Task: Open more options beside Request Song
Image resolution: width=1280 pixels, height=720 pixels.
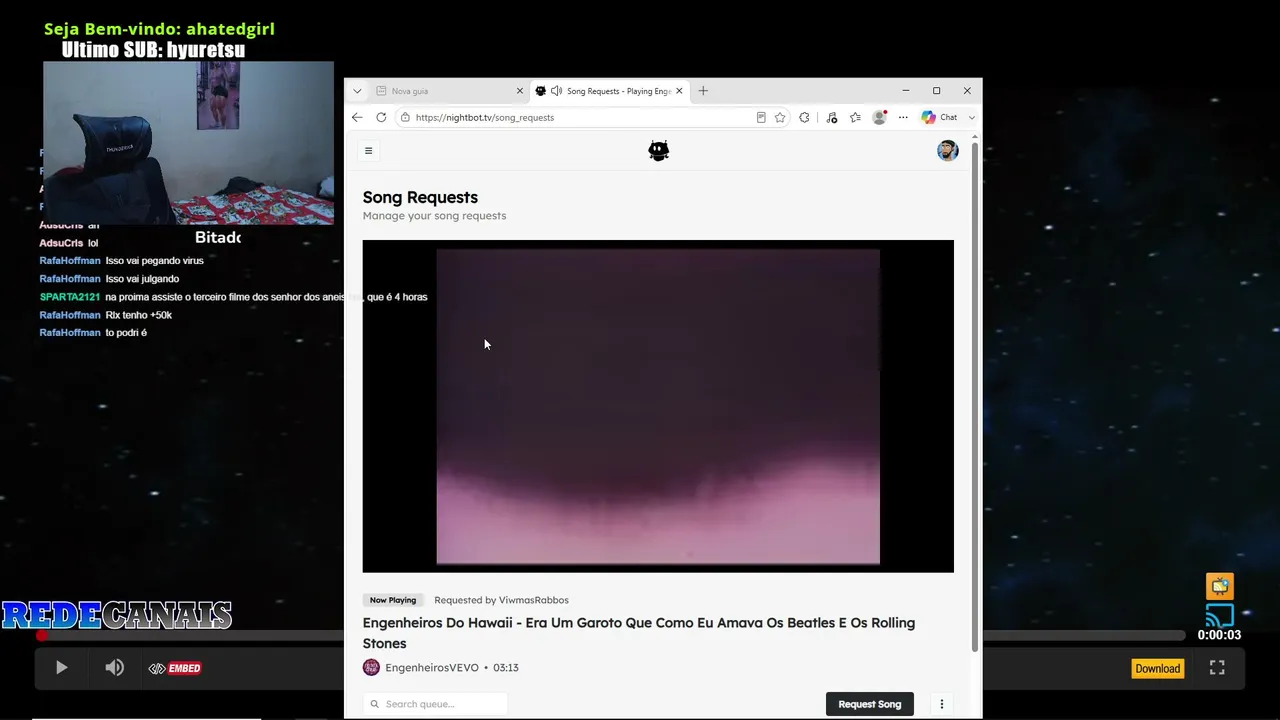Action: pos(941,704)
